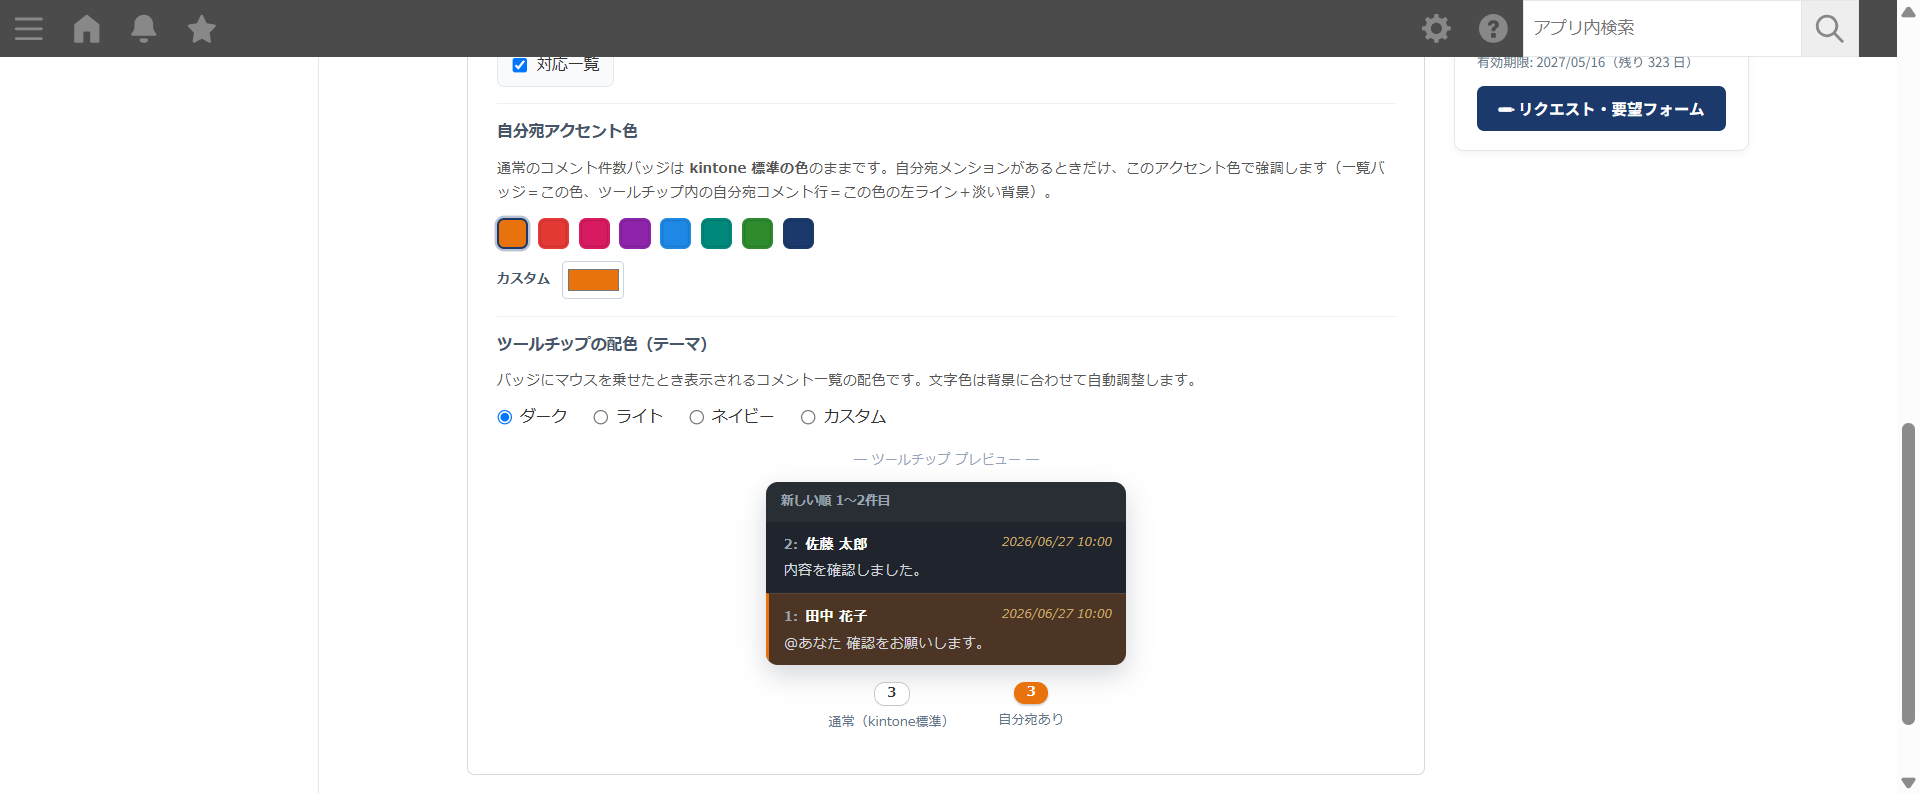Viewport: 1920px width, 794px height.
Task: Click the orange 自分宛あり badge showing 3
Action: (1031, 692)
